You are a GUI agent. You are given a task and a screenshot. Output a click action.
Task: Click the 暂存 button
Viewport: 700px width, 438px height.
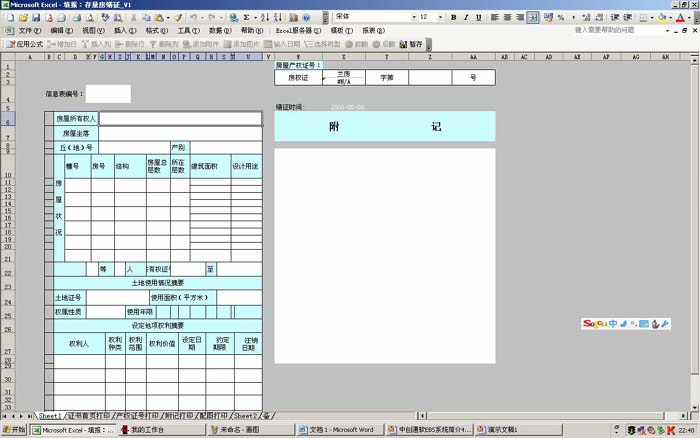tap(411, 44)
